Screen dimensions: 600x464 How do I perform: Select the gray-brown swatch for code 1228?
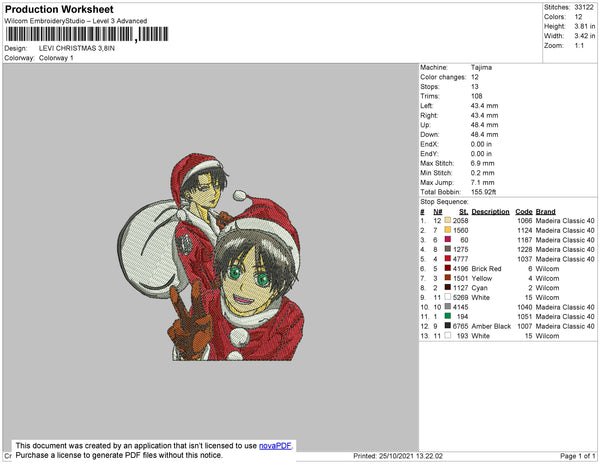click(x=448, y=249)
